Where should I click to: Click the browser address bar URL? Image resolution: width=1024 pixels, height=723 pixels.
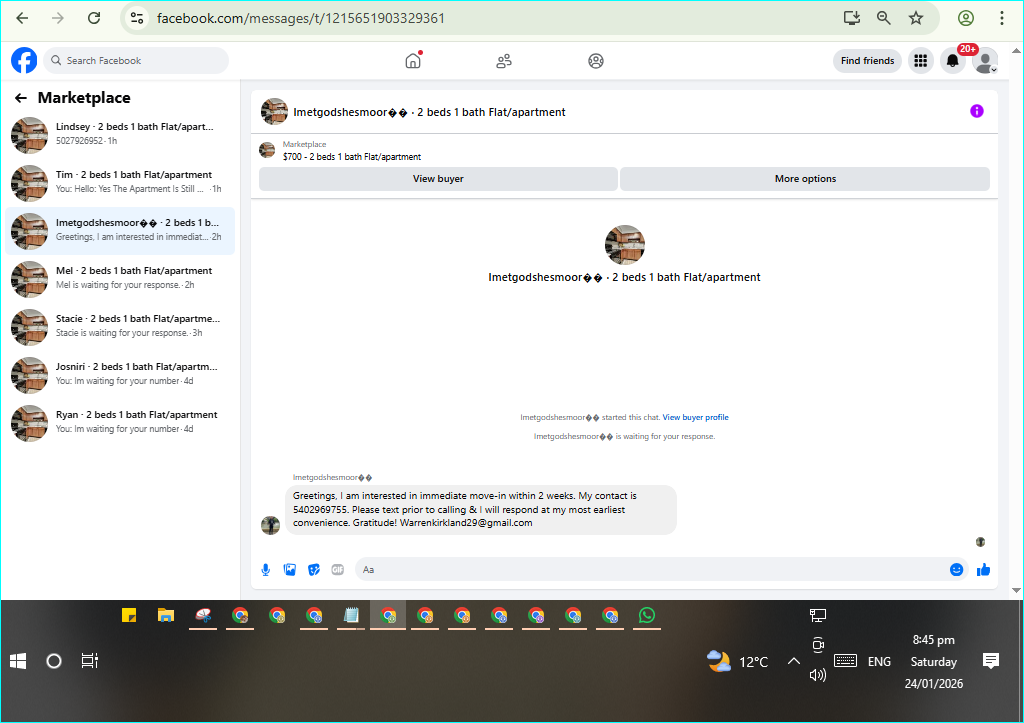(x=301, y=18)
